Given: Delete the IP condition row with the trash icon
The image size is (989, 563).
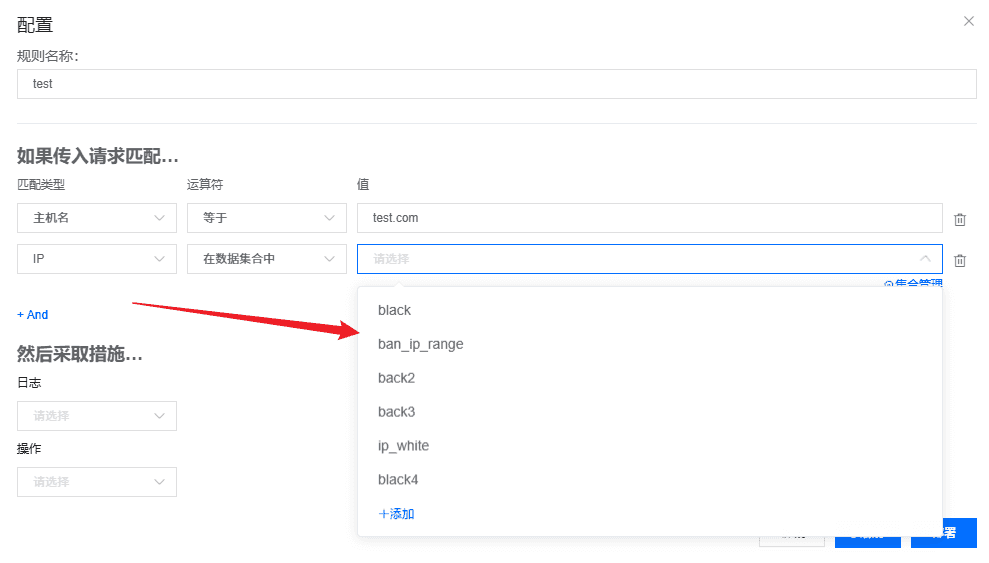Looking at the screenshot, I should (x=960, y=260).
